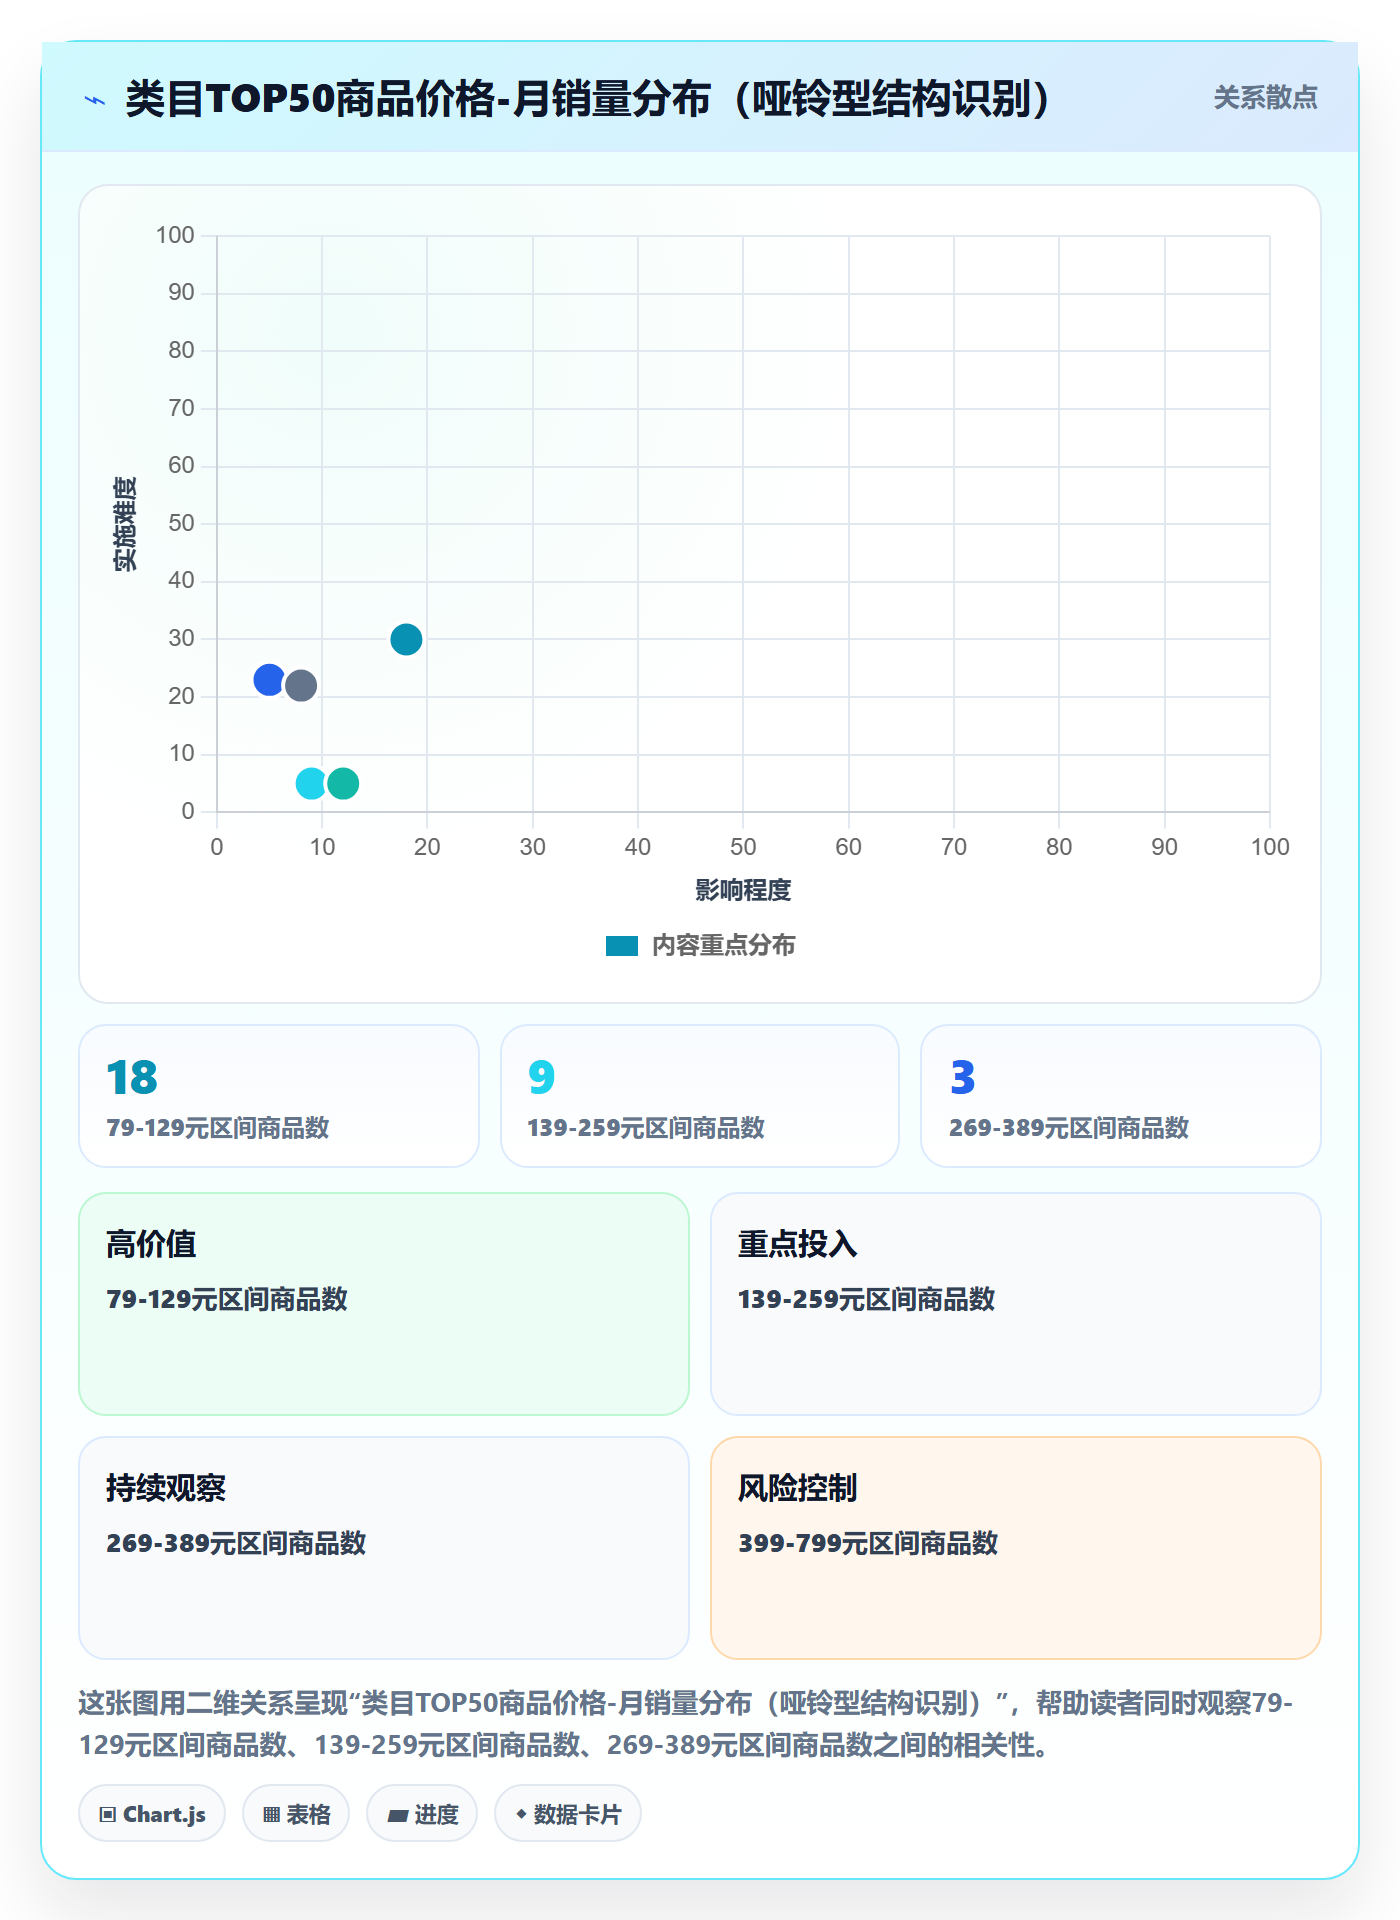Image resolution: width=1400 pixels, height=1920 pixels.
Task: Click the cyan scatter data point
Action: [311, 783]
